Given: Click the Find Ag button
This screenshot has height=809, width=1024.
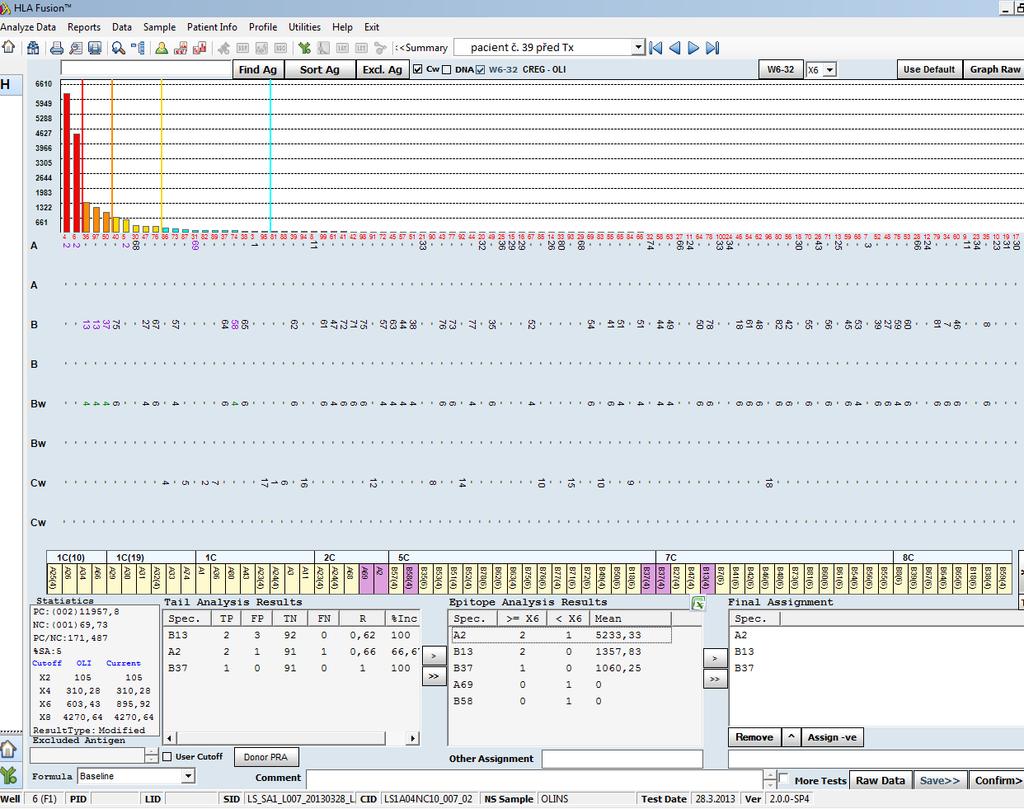Looking at the screenshot, I should pos(258,69).
